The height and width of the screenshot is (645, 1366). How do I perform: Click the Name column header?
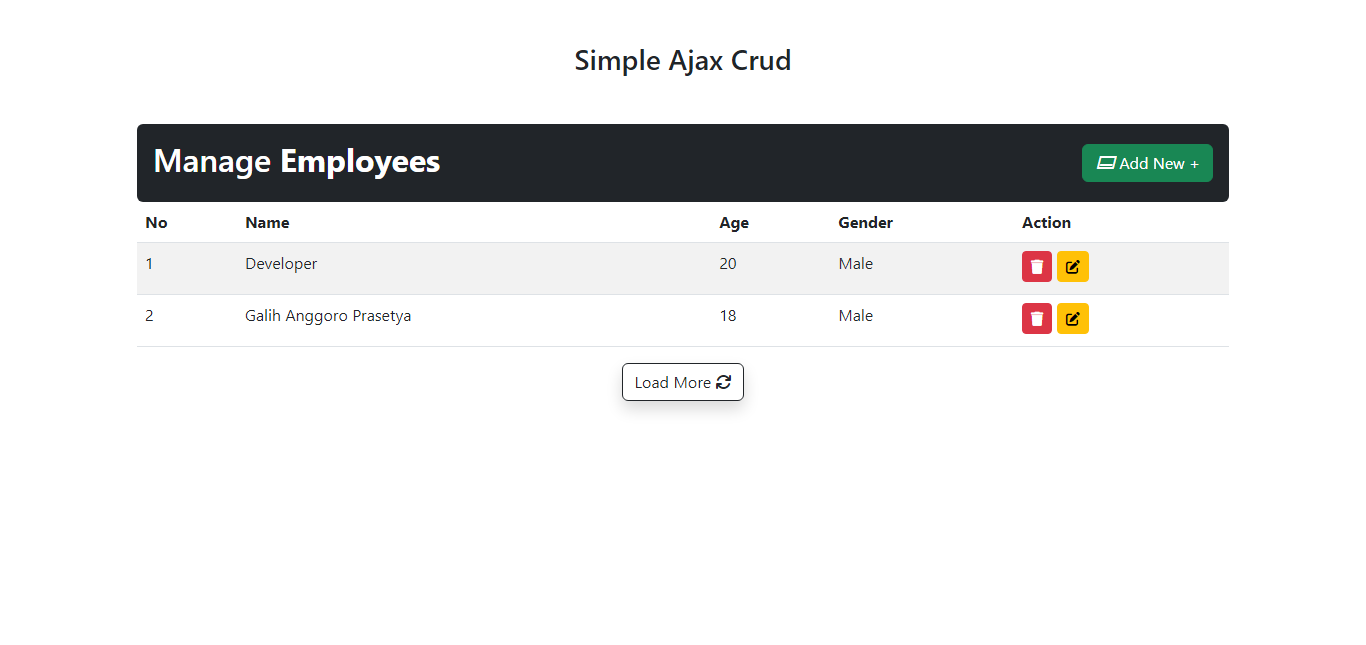pos(267,223)
